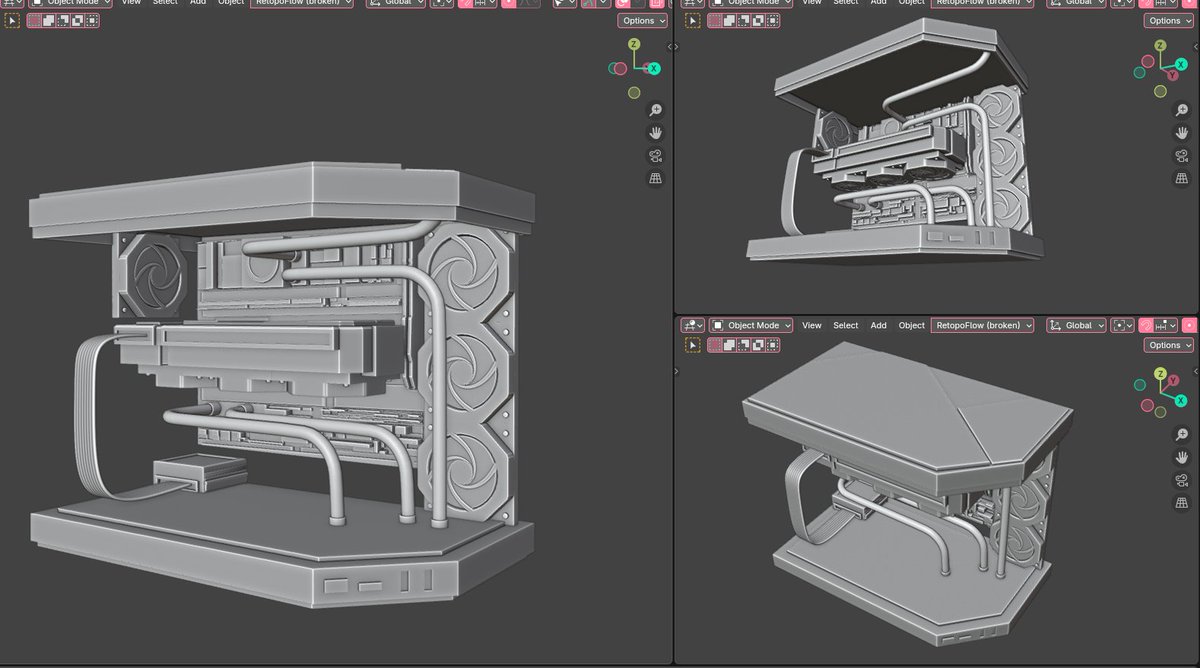The height and width of the screenshot is (668, 1200).
Task: Open Options dropdown in bottom-right viewport
Action: [1169, 345]
